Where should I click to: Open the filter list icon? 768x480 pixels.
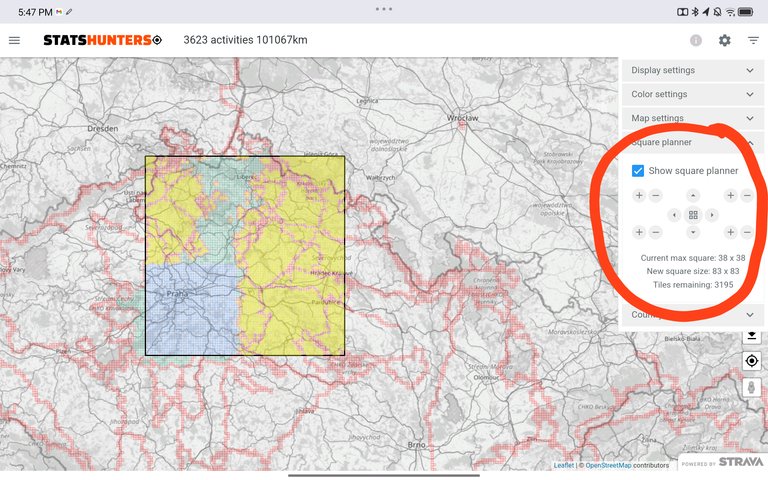753,40
